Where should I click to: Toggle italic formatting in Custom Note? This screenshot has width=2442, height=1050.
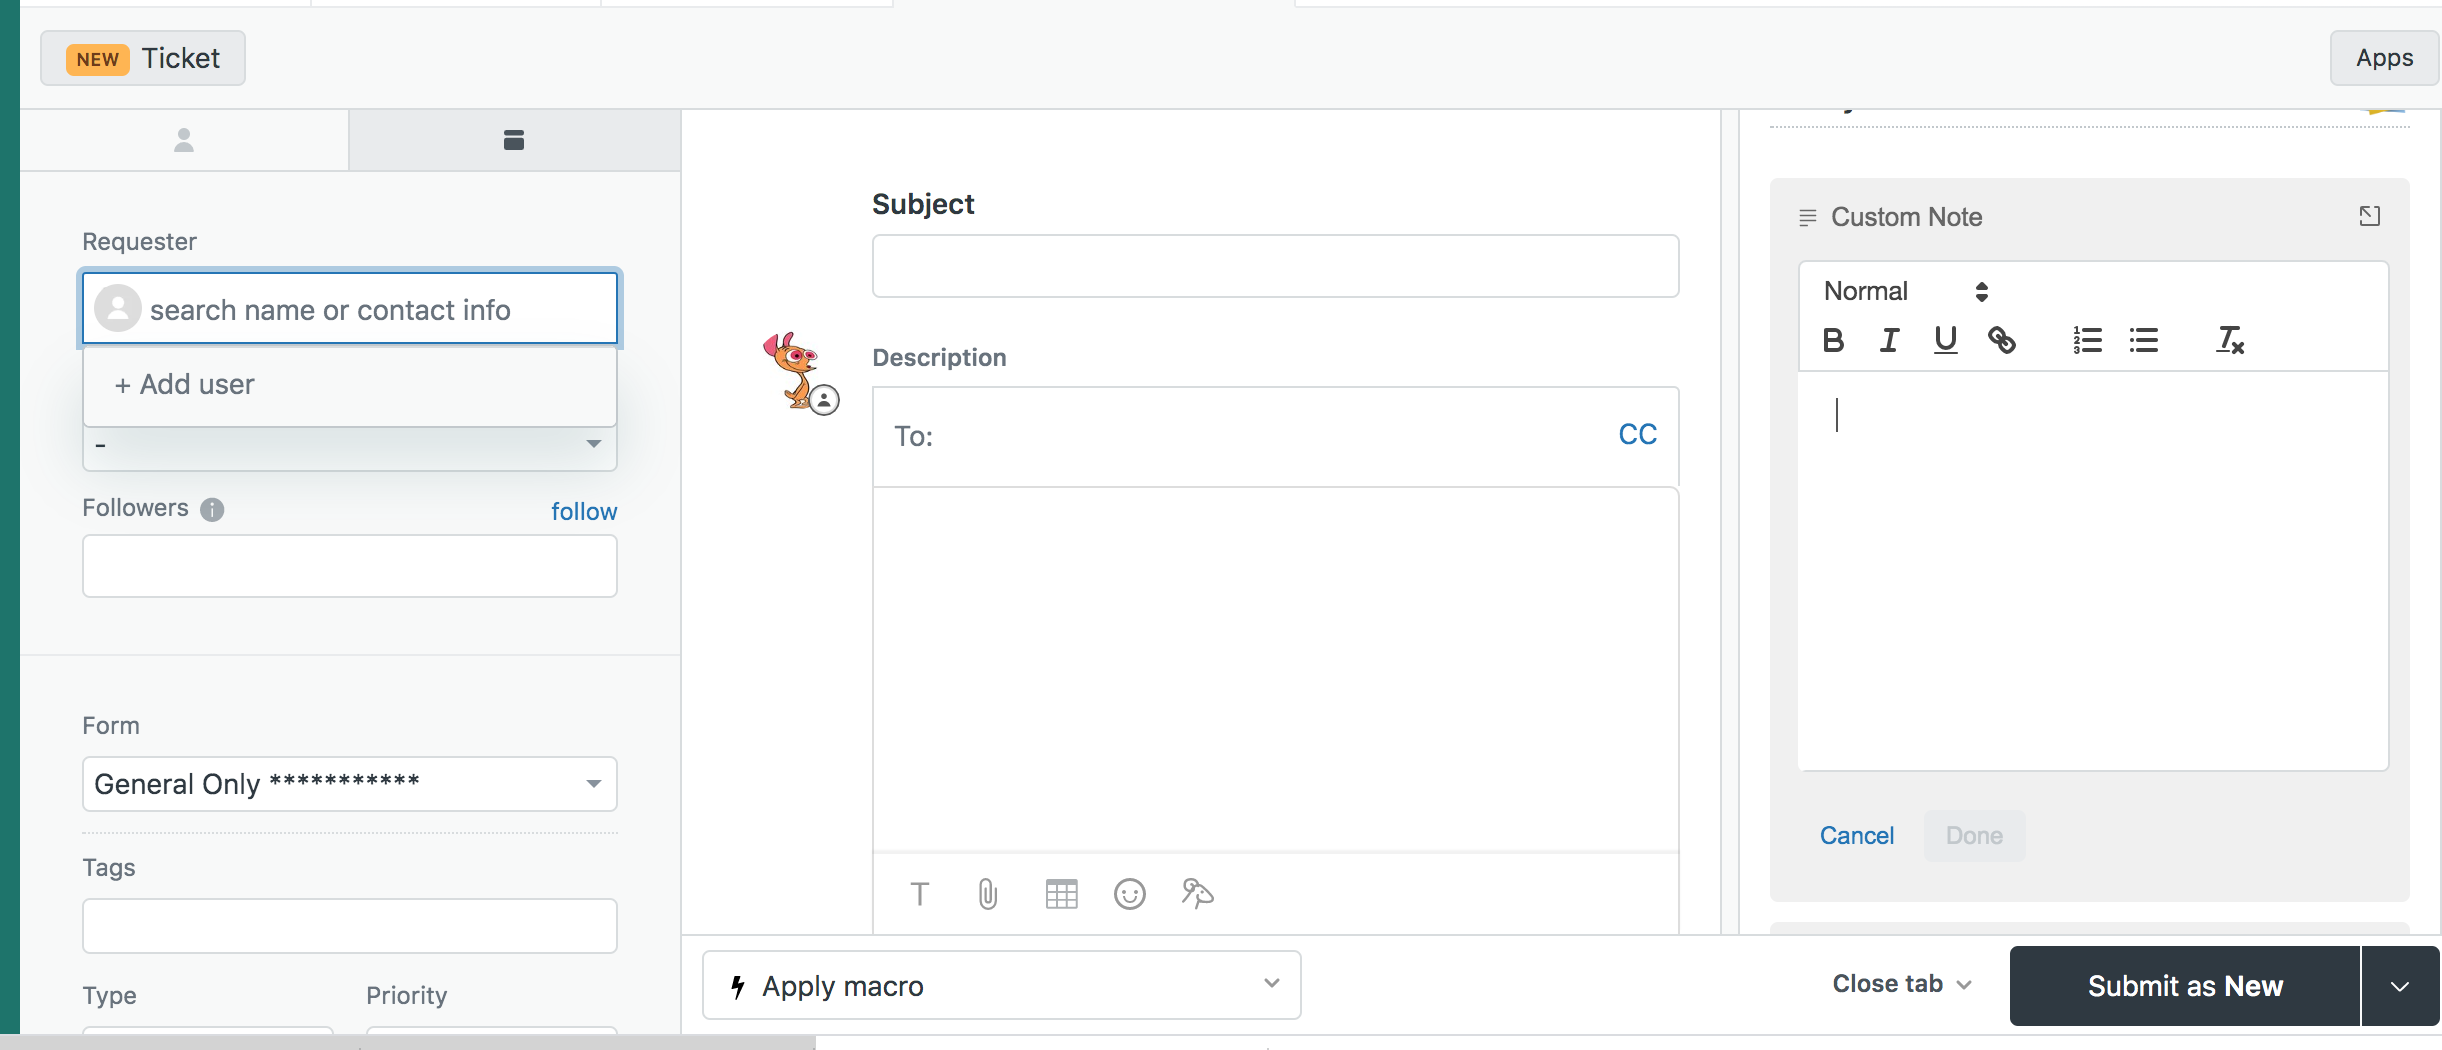click(1889, 340)
